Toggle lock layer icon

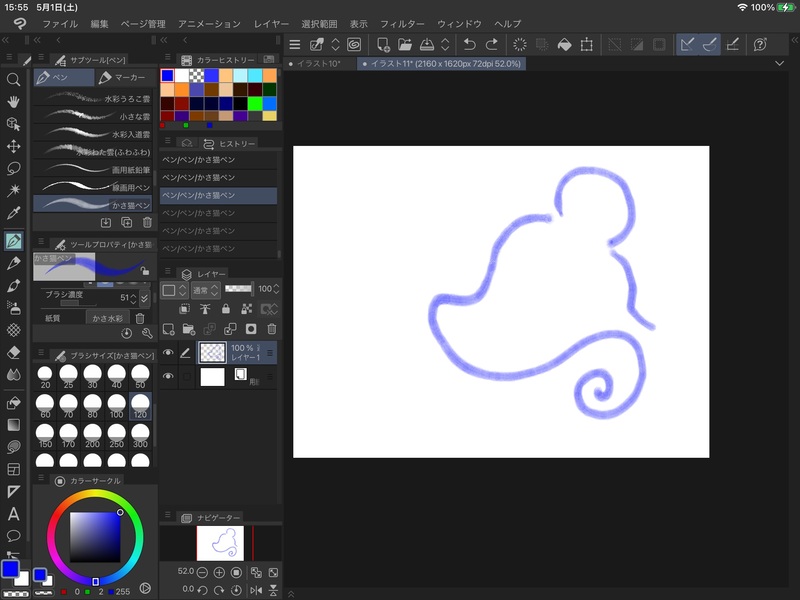226,309
